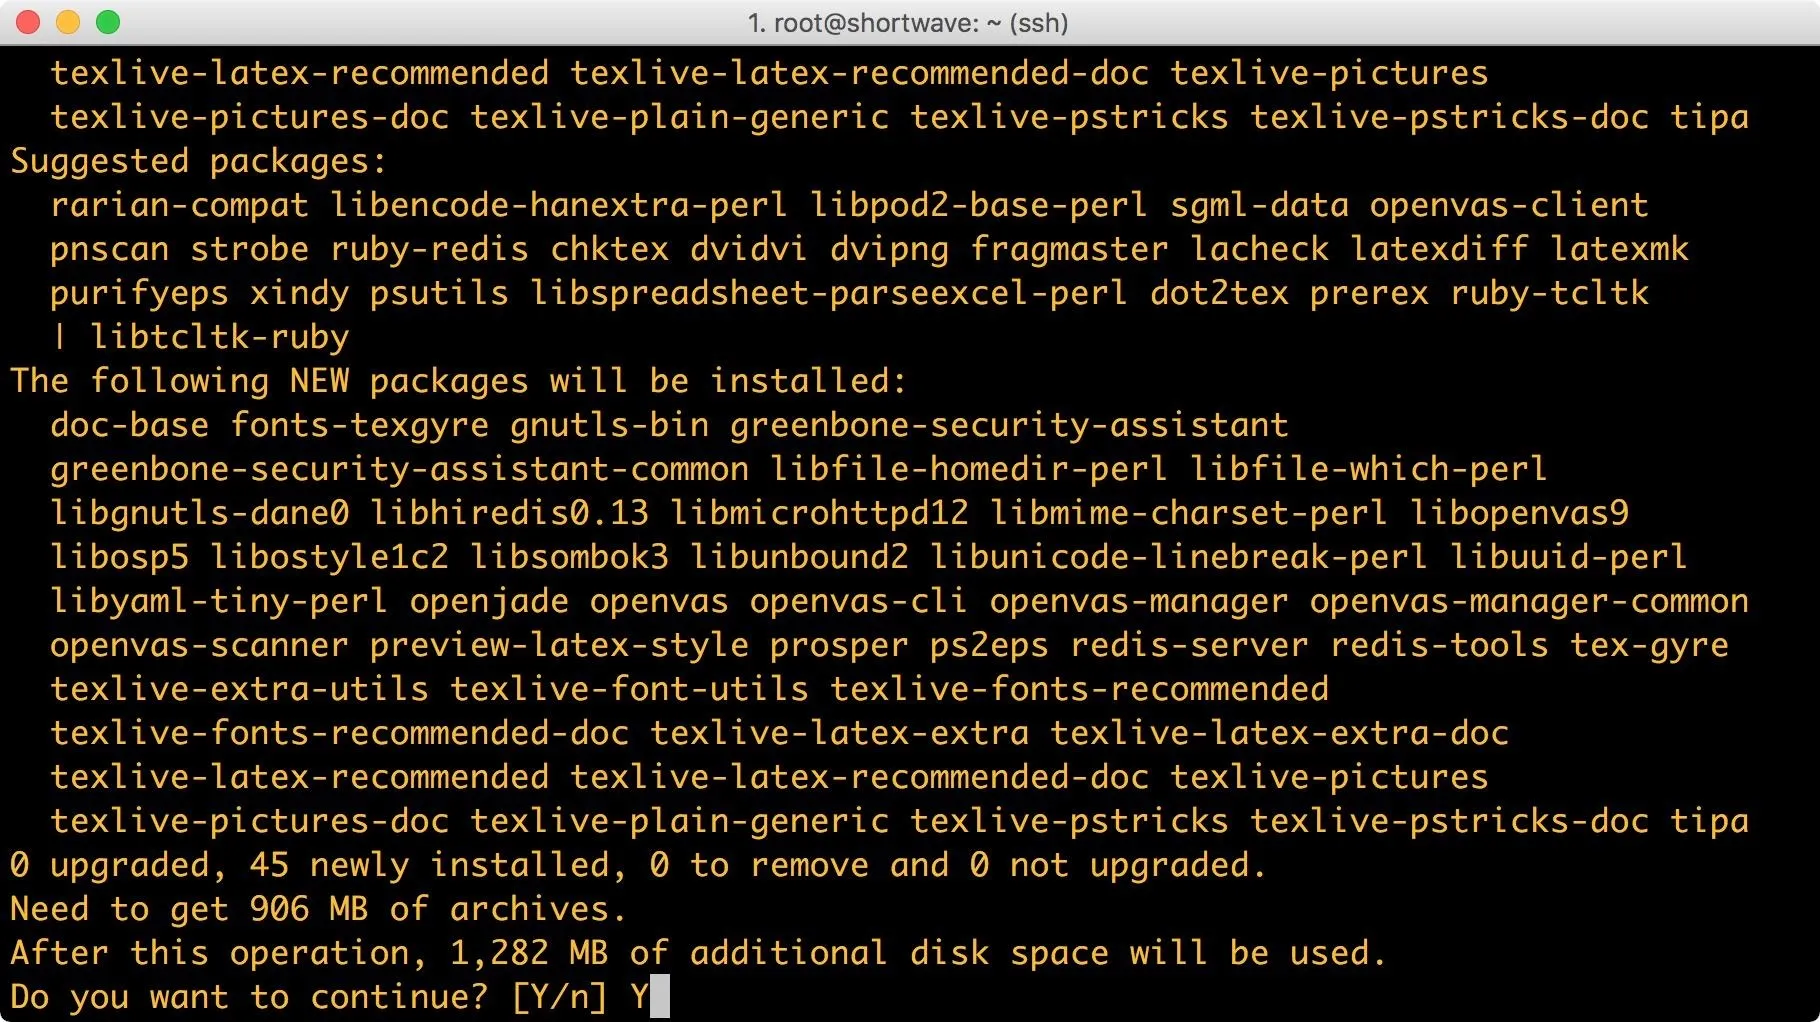The image size is (1820, 1022).
Task: Click the yellow minimize window button
Action: pos(68,22)
